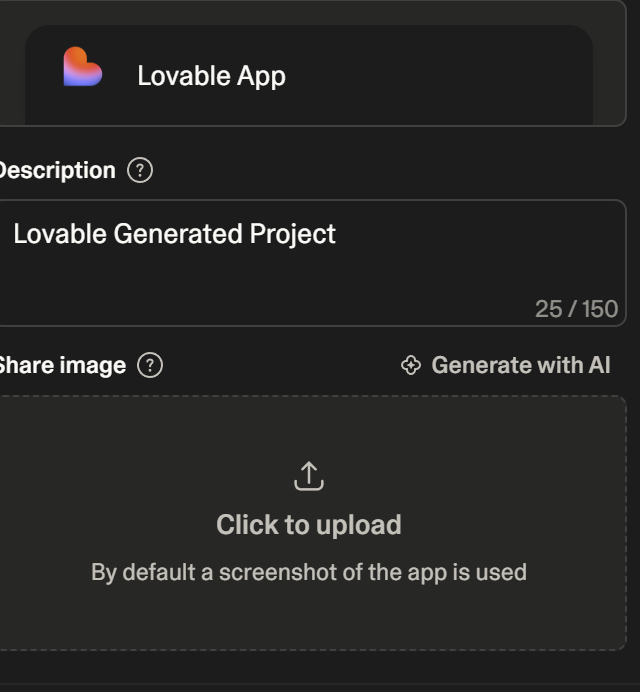Image resolution: width=640 pixels, height=692 pixels.
Task: Click the "Lovable App" preview title
Action: (x=211, y=76)
